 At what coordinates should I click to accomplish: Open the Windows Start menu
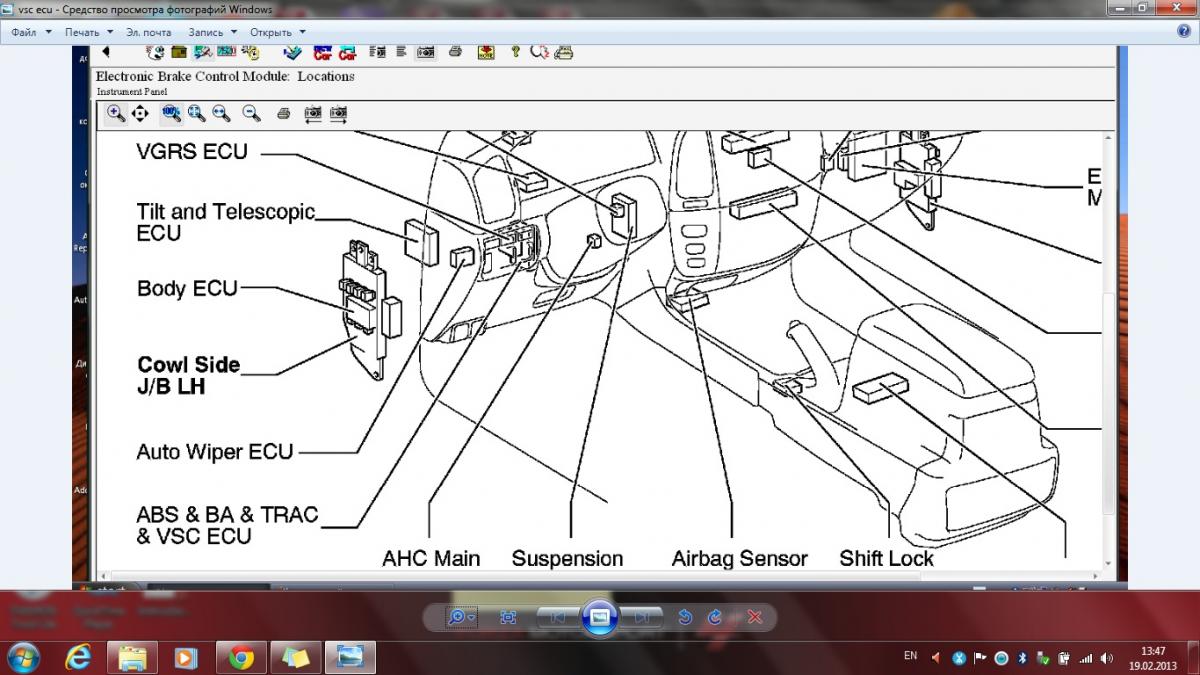[23, 657]
